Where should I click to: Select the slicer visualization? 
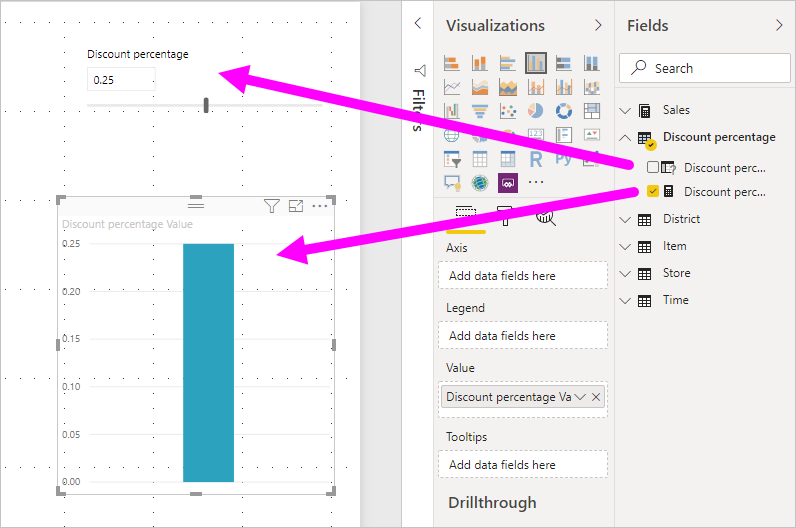point(452,159)
